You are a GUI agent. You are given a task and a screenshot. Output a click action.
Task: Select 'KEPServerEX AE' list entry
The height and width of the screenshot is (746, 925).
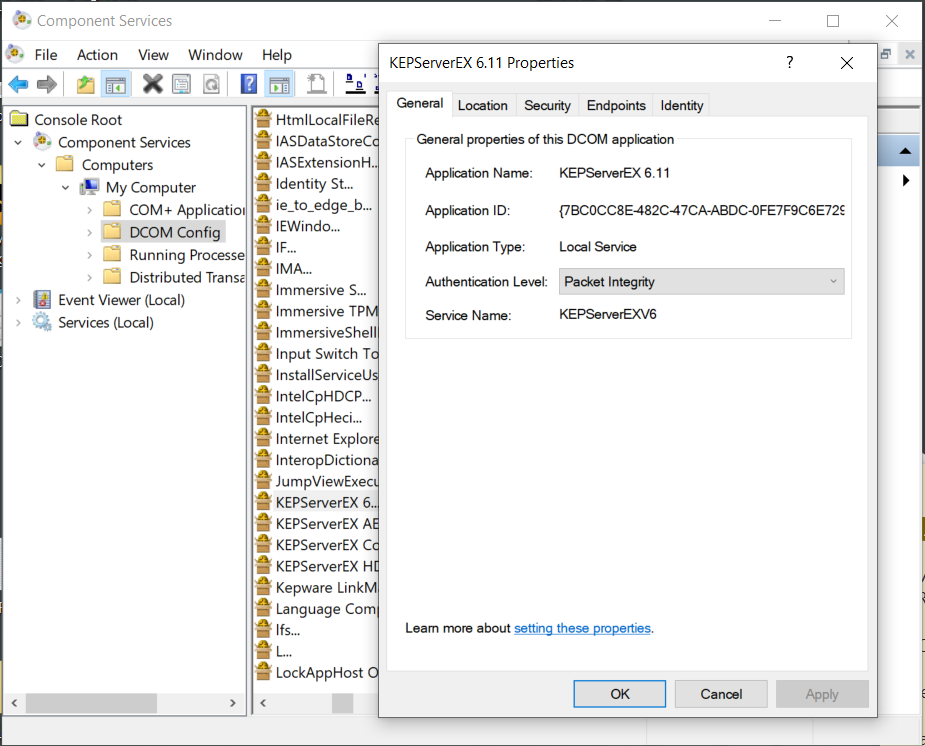click(x=327, y=524)
